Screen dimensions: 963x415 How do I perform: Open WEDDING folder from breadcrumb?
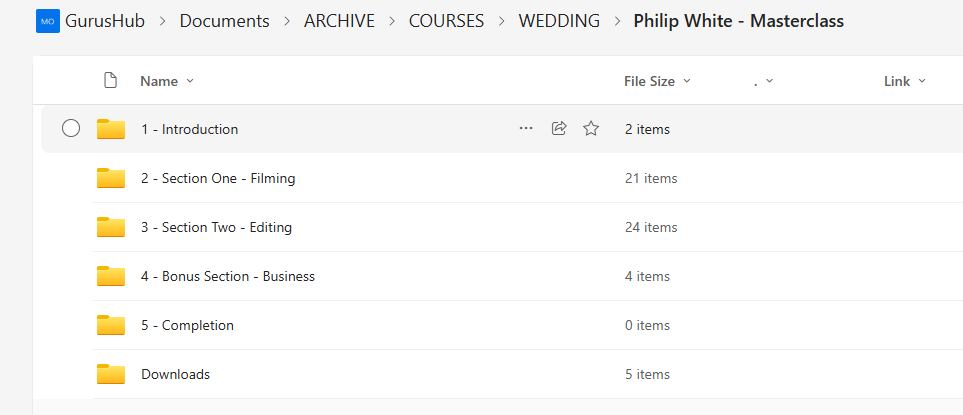pyautogui.click(x=559, y=21)
